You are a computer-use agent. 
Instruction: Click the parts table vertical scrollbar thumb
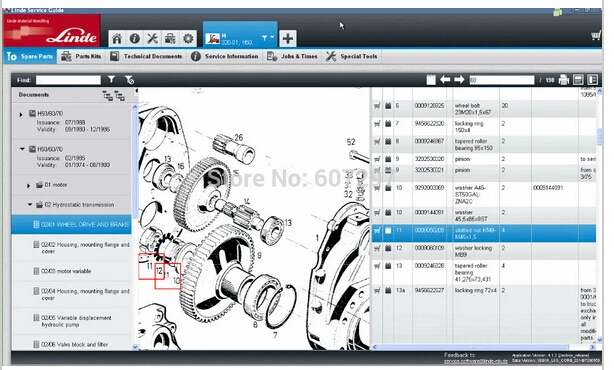click(599, 137)
